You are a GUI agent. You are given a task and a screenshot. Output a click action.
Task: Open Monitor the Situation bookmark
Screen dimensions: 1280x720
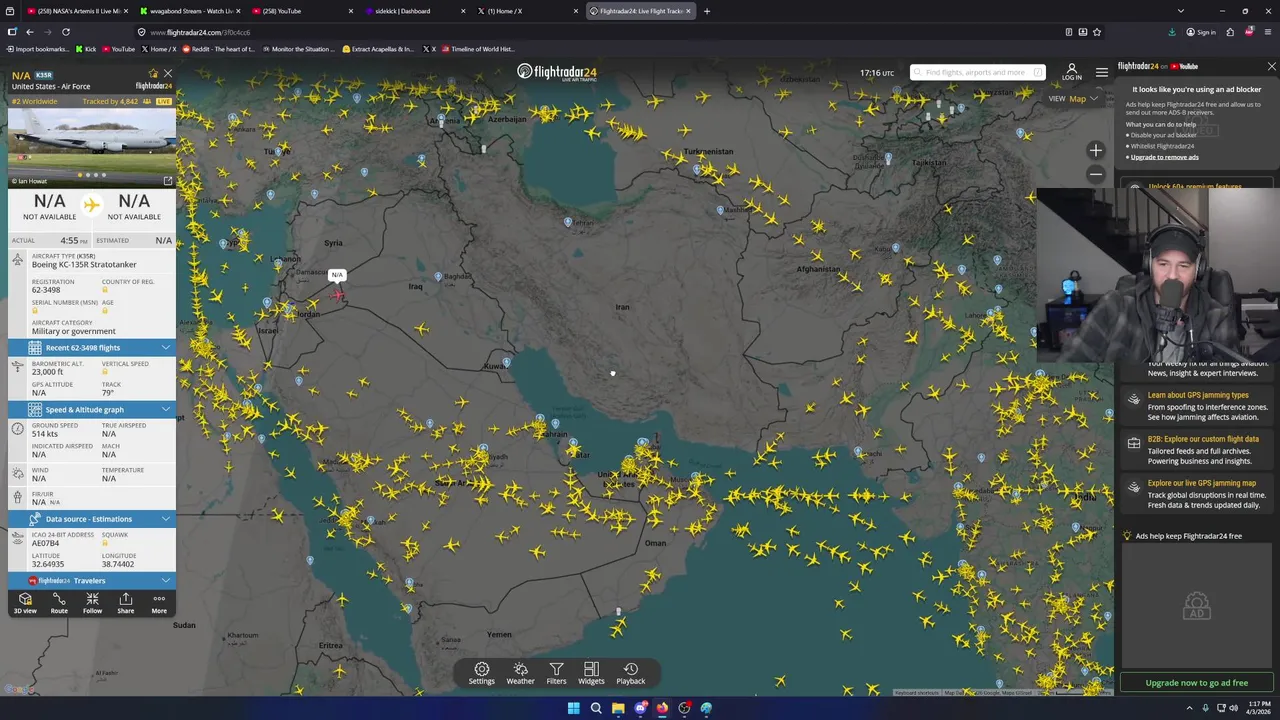click(x=298, y=49)
